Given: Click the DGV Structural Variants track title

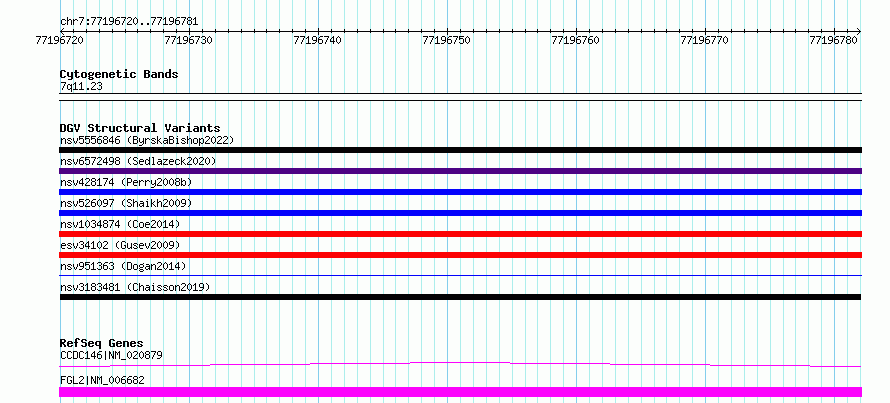Looking at the screenshot, I should [x=140, y=128].
